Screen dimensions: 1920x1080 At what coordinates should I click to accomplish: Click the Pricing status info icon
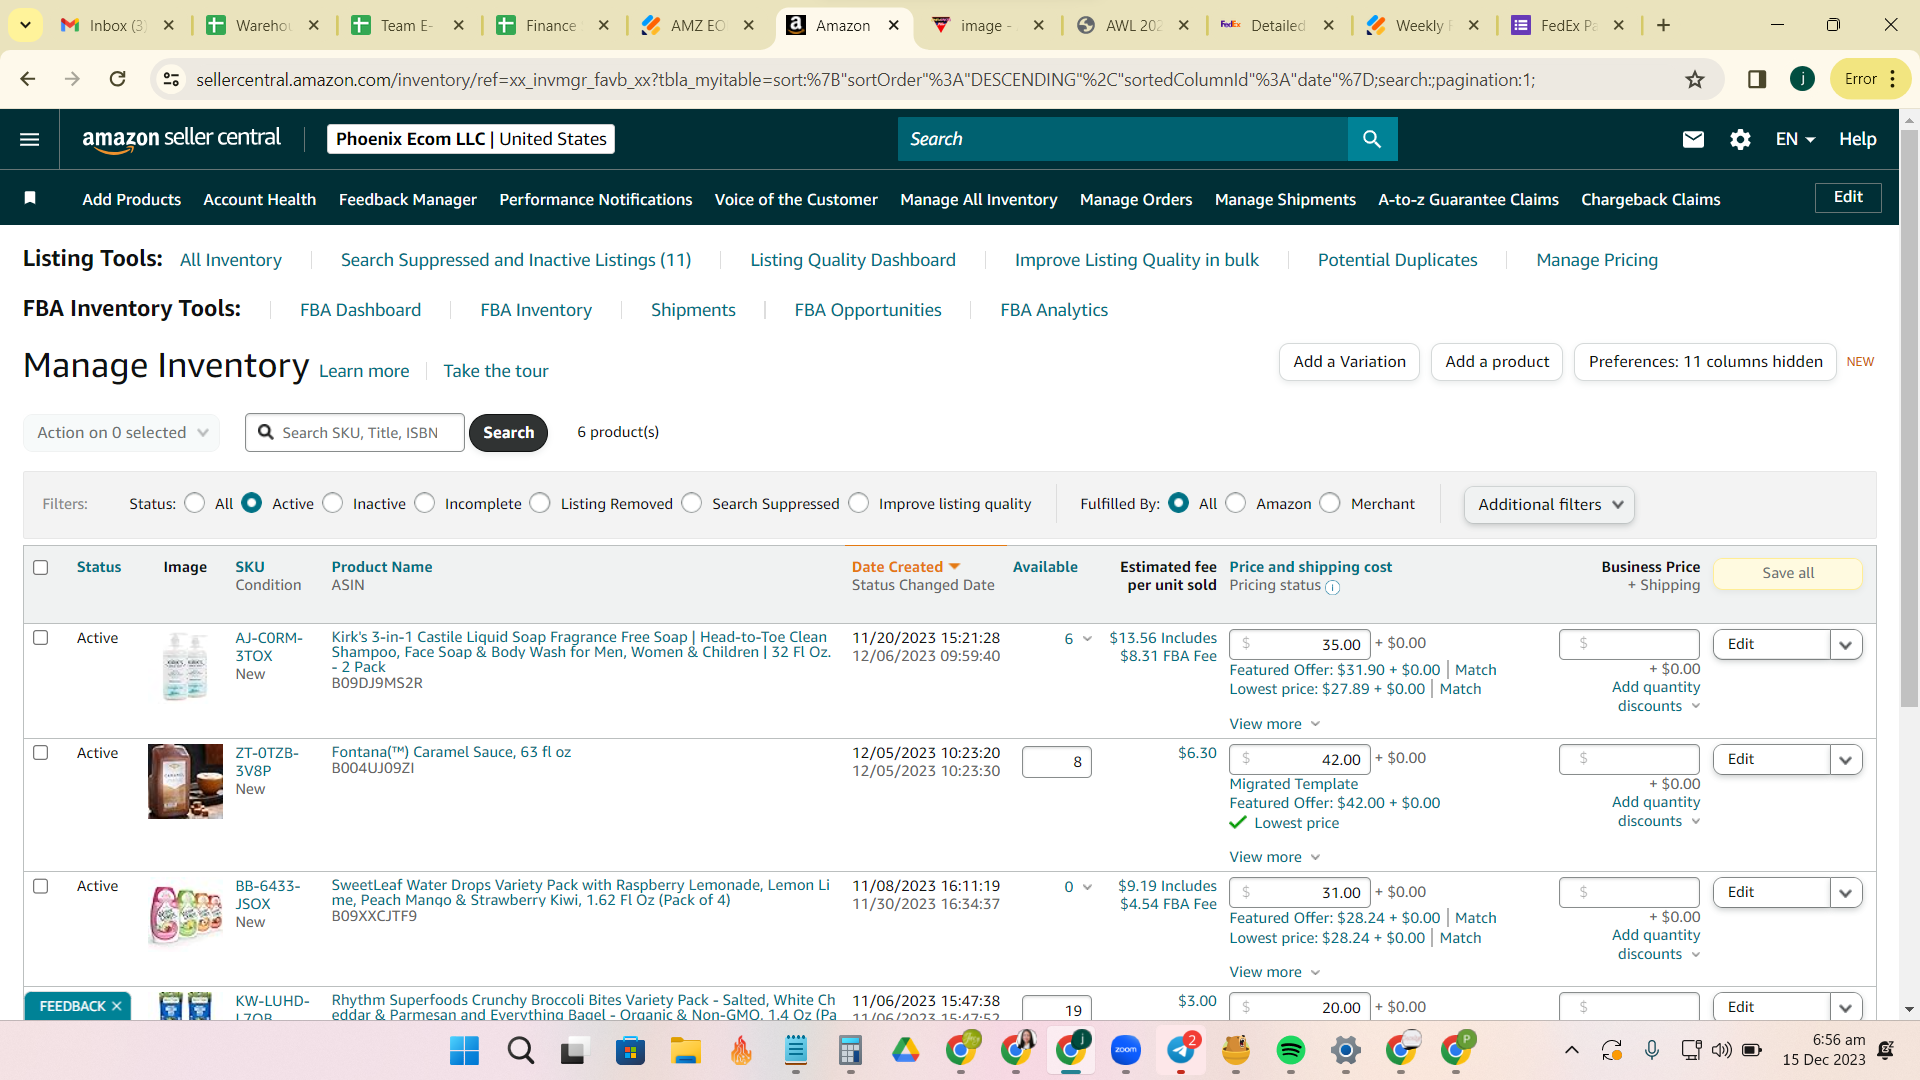point(1332,587)
